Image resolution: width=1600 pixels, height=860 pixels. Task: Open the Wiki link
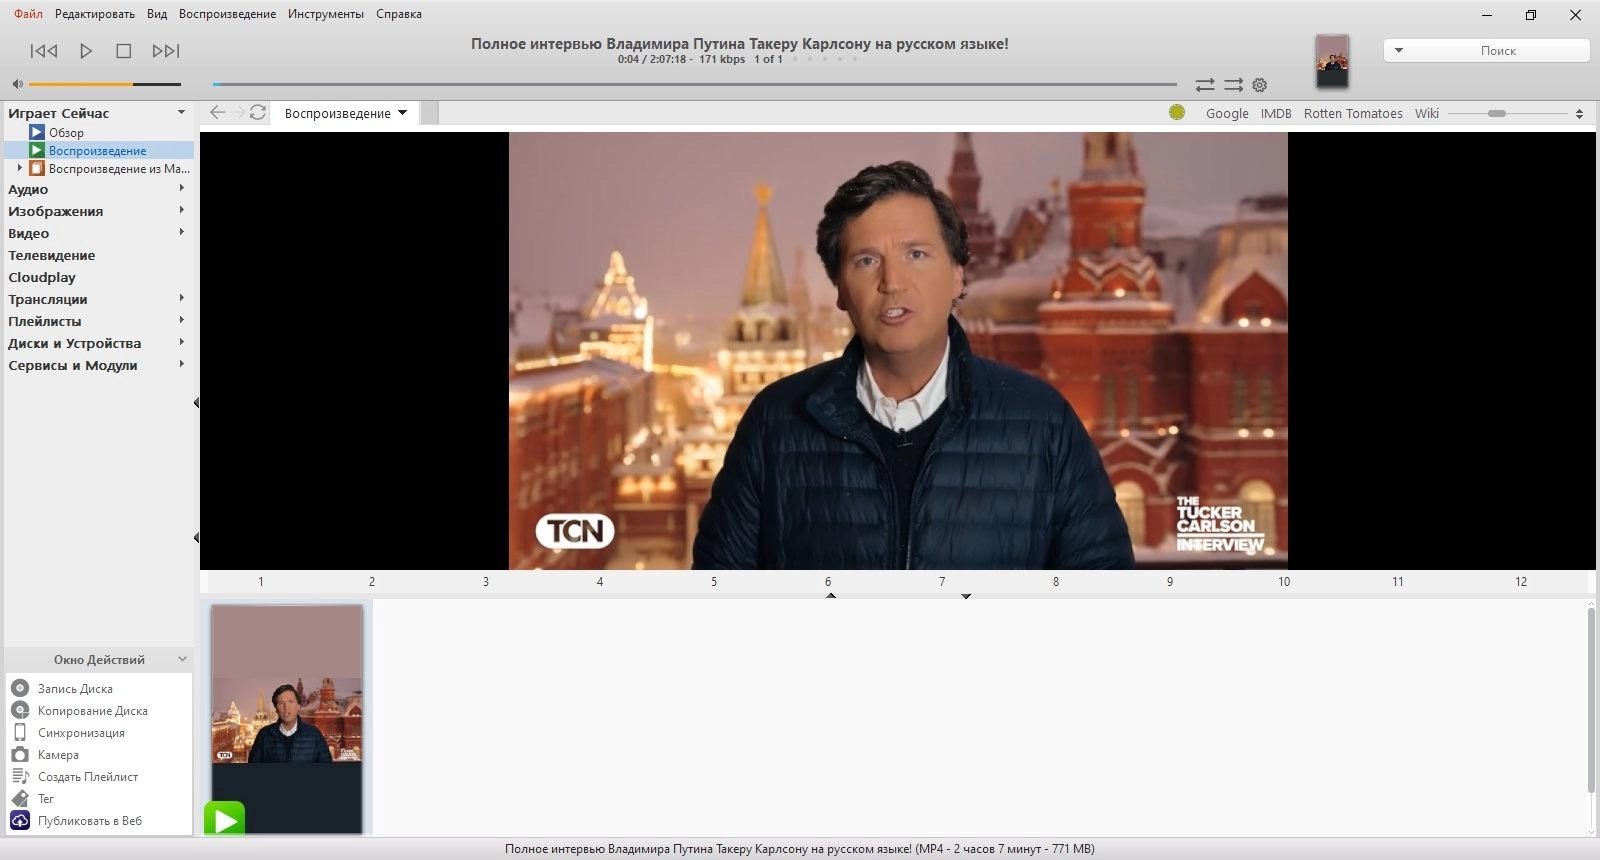coord(1427,113)
